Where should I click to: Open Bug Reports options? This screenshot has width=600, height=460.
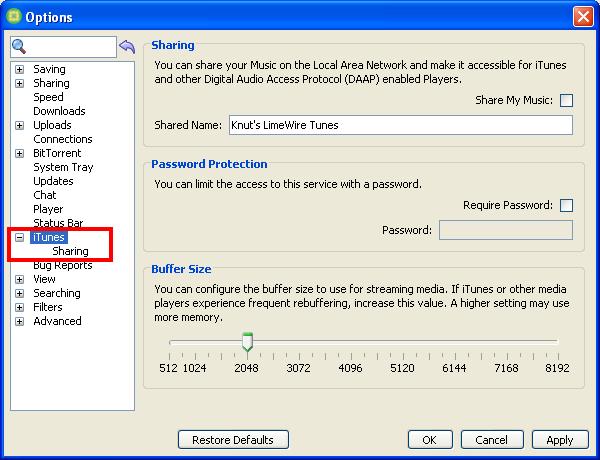click(x=63, y=265)
